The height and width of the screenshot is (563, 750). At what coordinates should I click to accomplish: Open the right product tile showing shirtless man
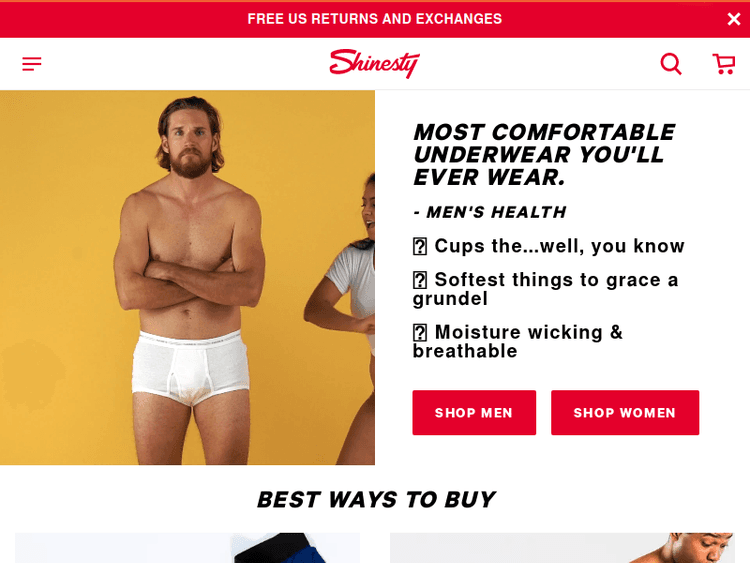[x=562, y=548]
